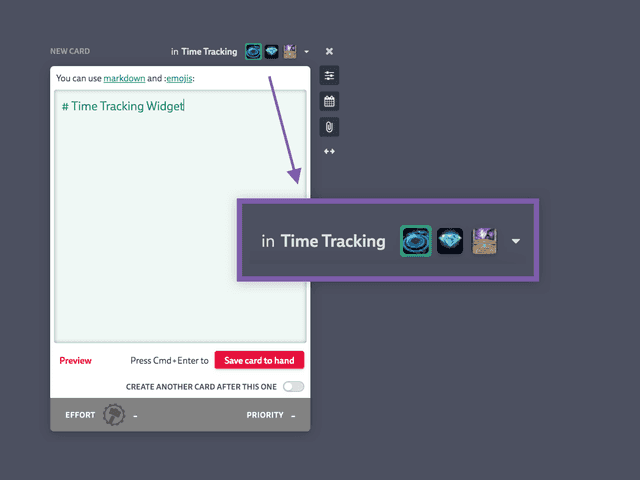640x480 pixels.
Task: Select the third deck icon in header
Action: pyautogui.click(x=289, y=51)
